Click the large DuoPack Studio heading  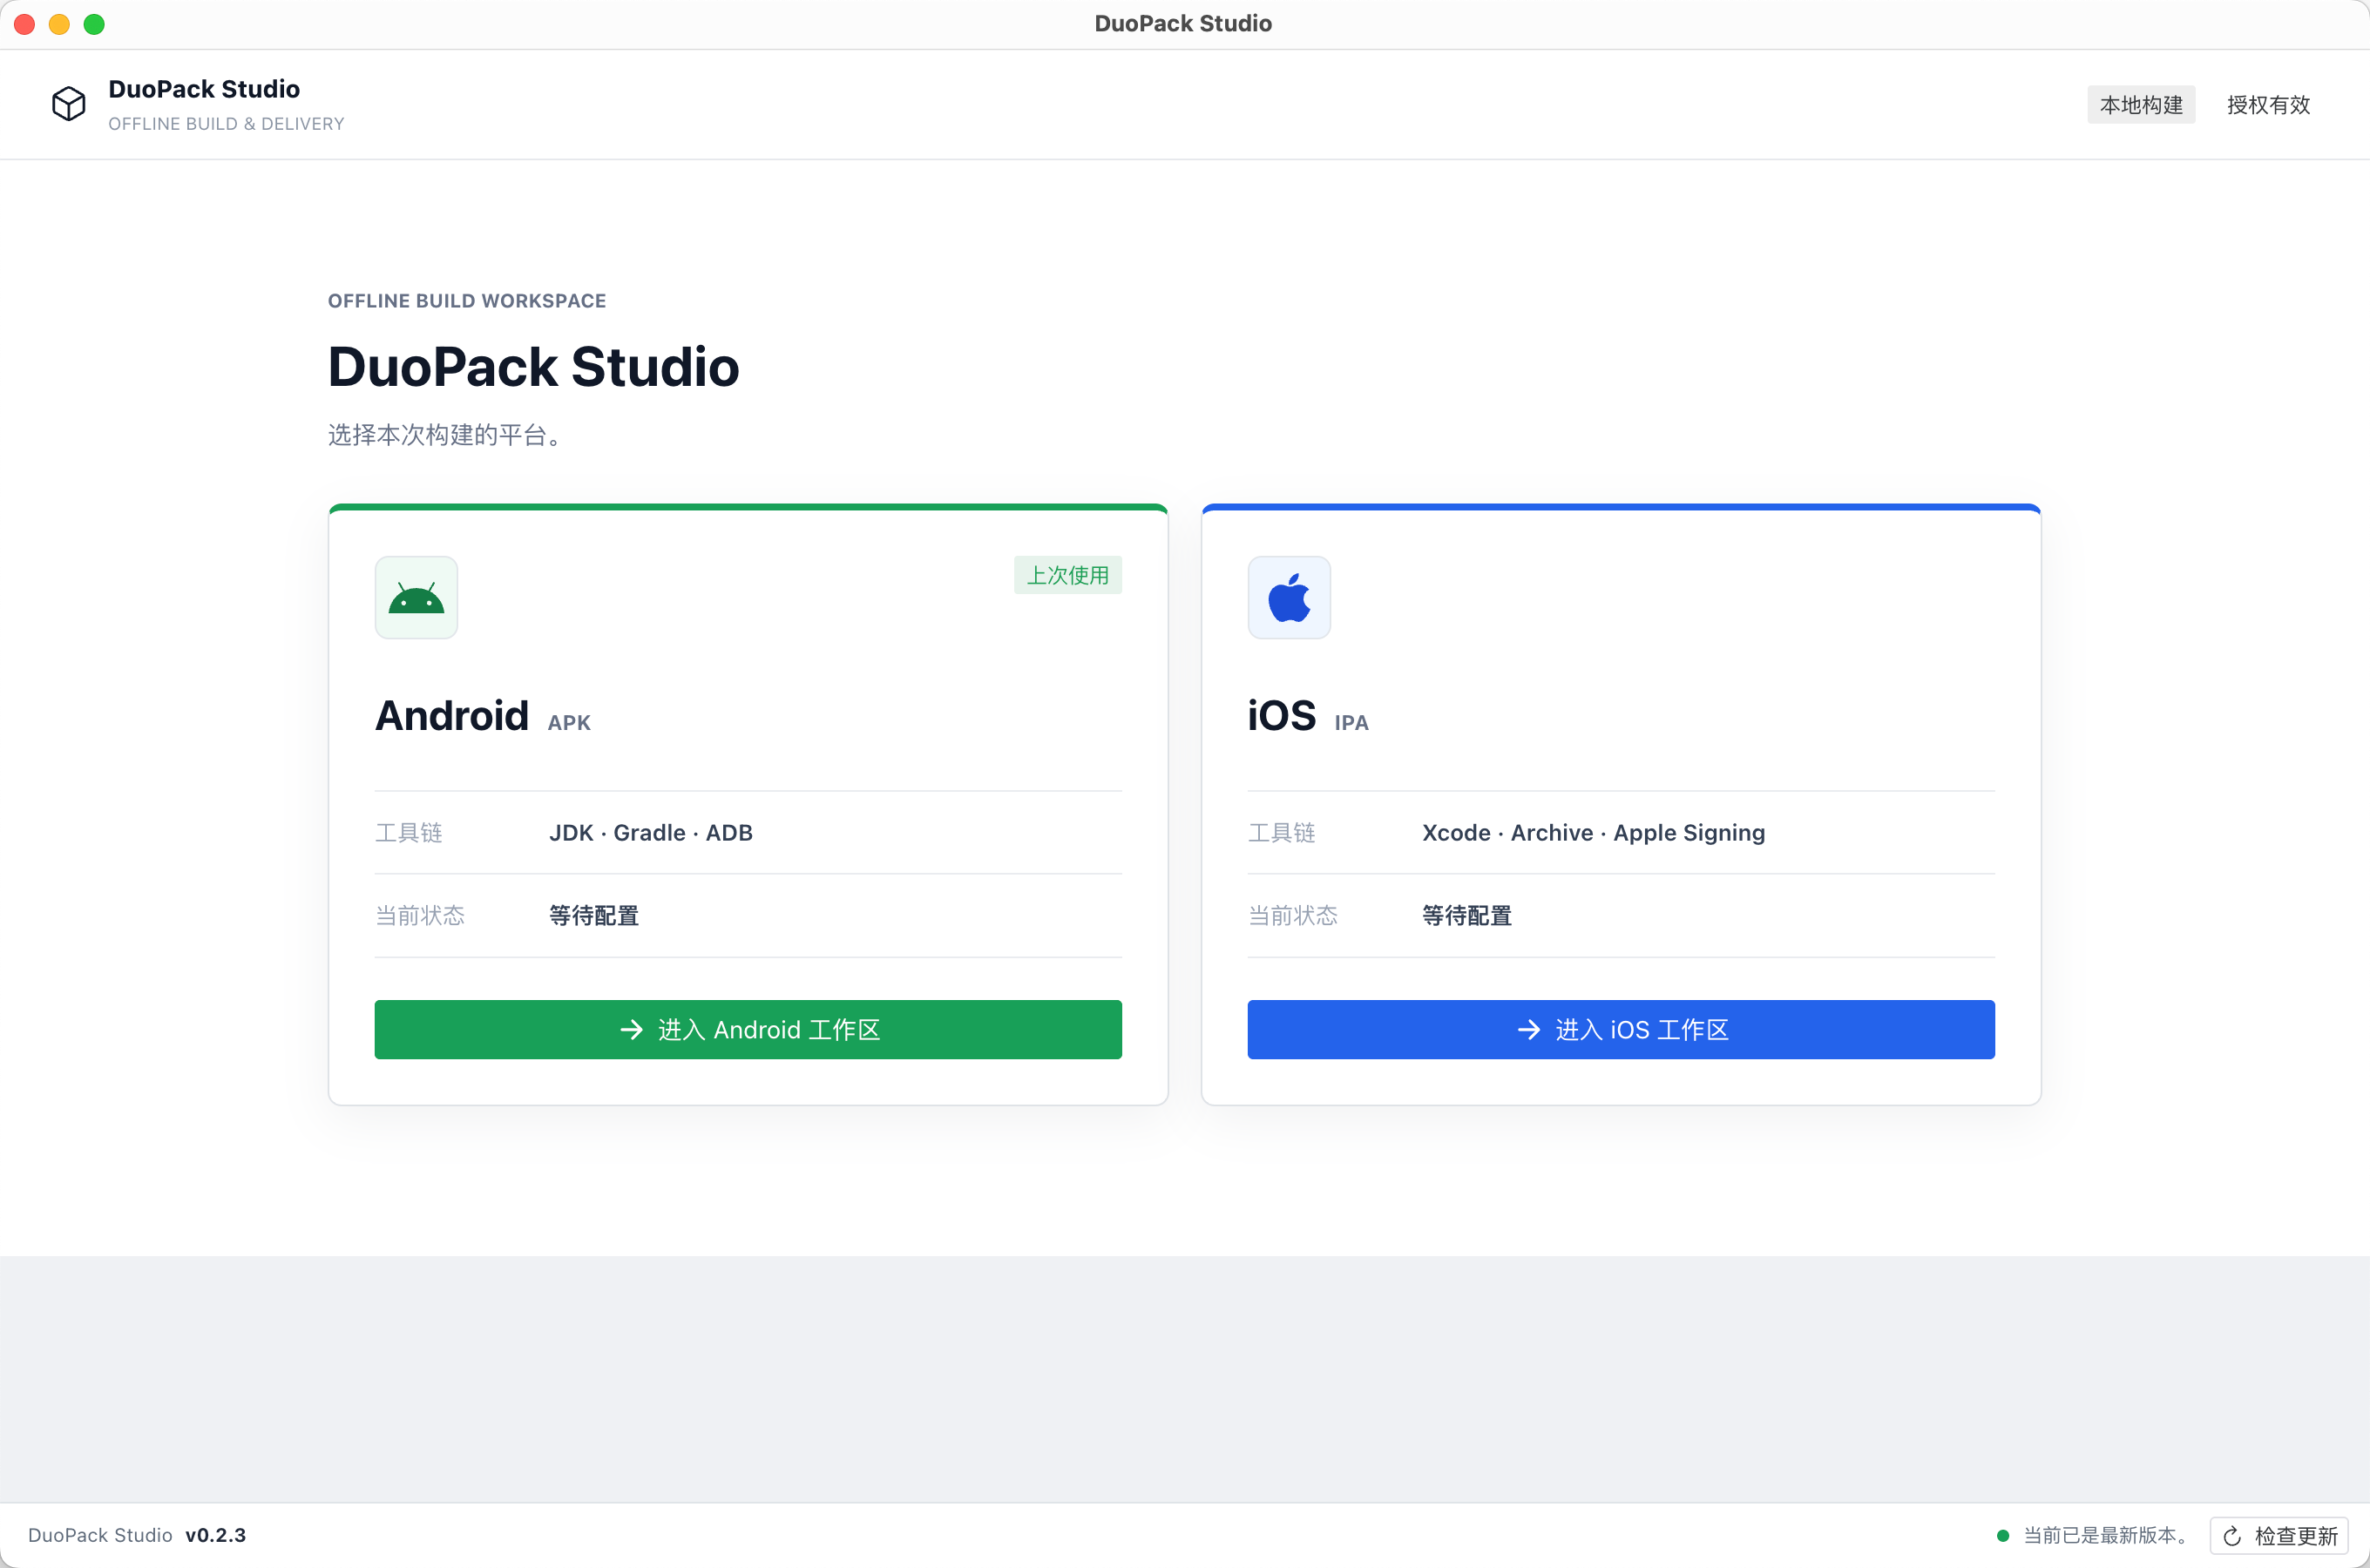[x=534, y=367]
